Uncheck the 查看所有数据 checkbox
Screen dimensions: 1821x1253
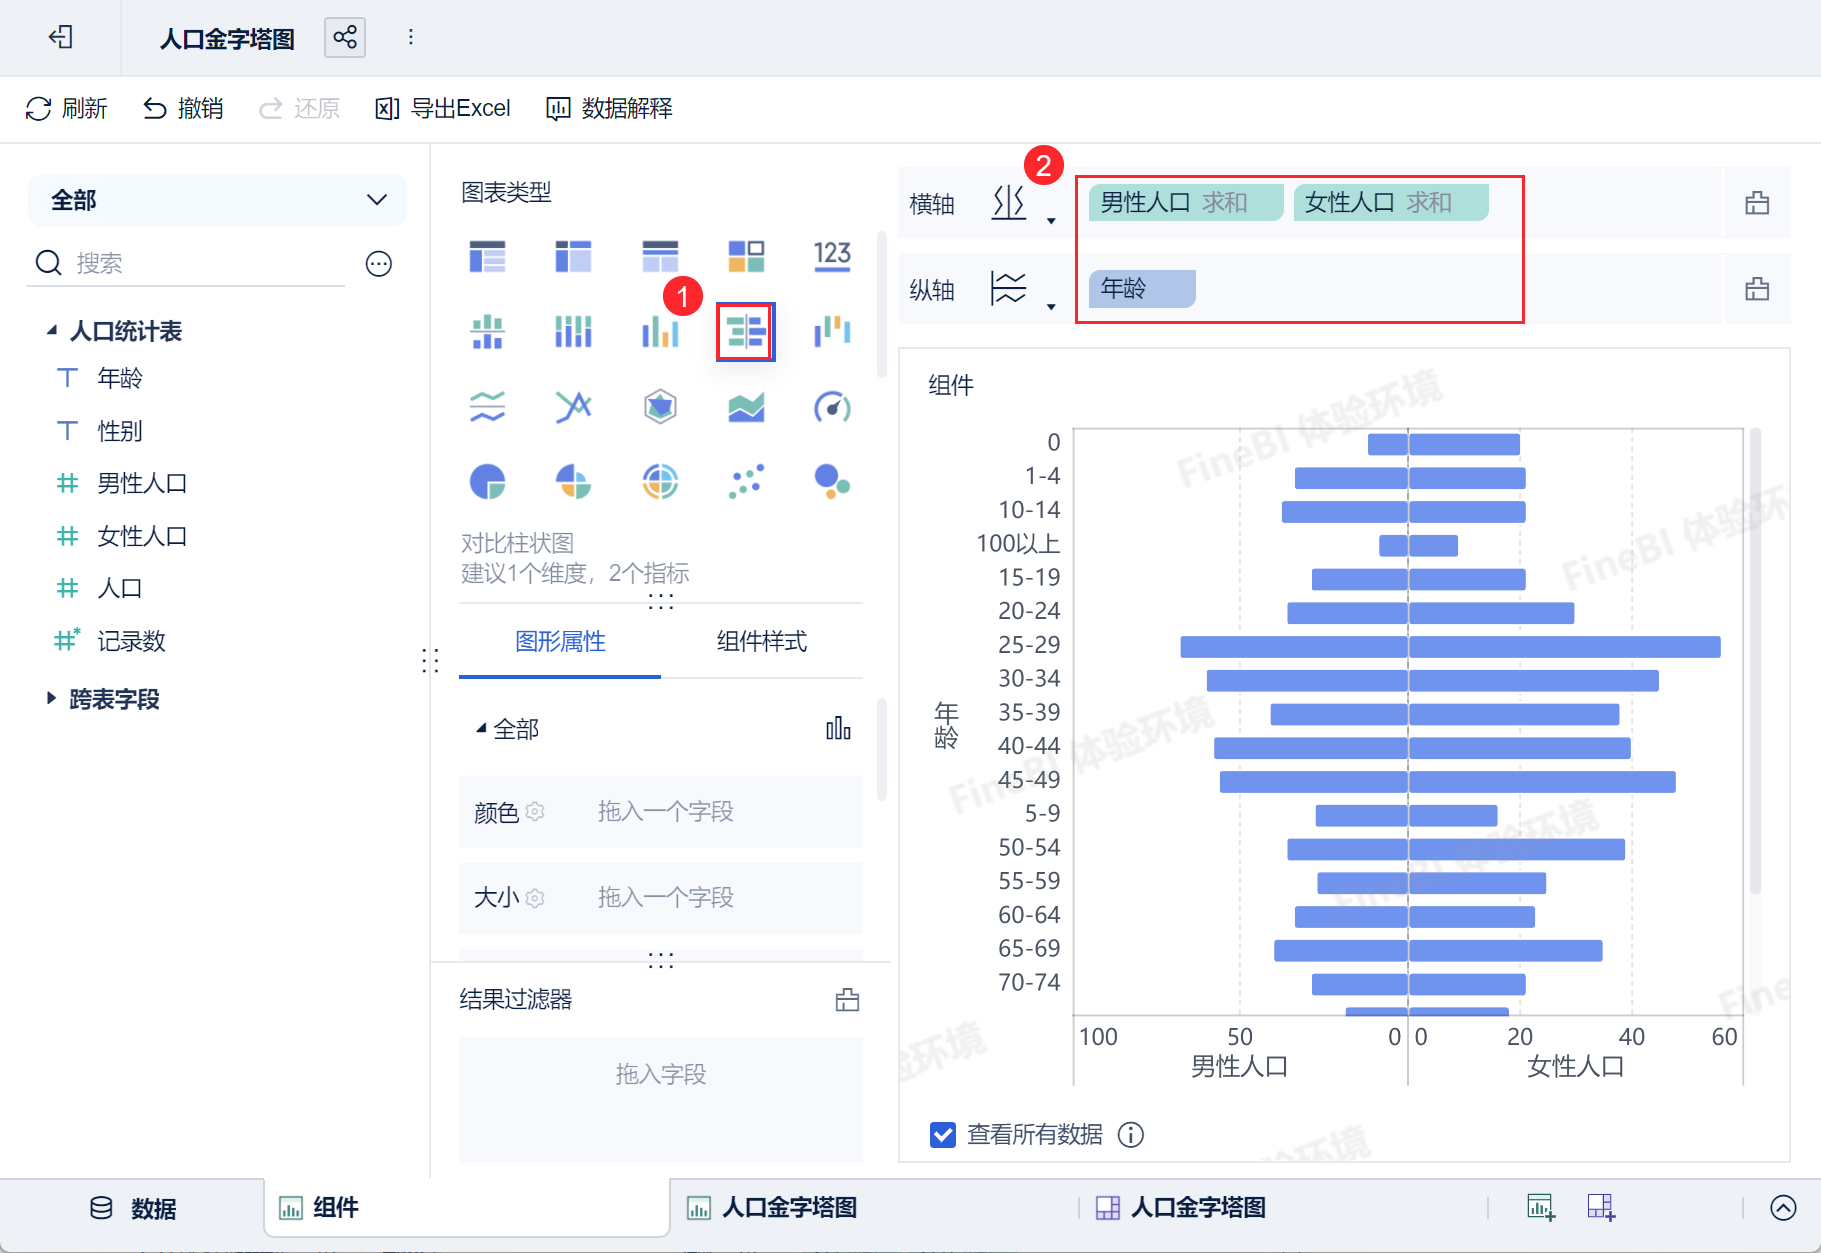click(x=942, y=1135)
